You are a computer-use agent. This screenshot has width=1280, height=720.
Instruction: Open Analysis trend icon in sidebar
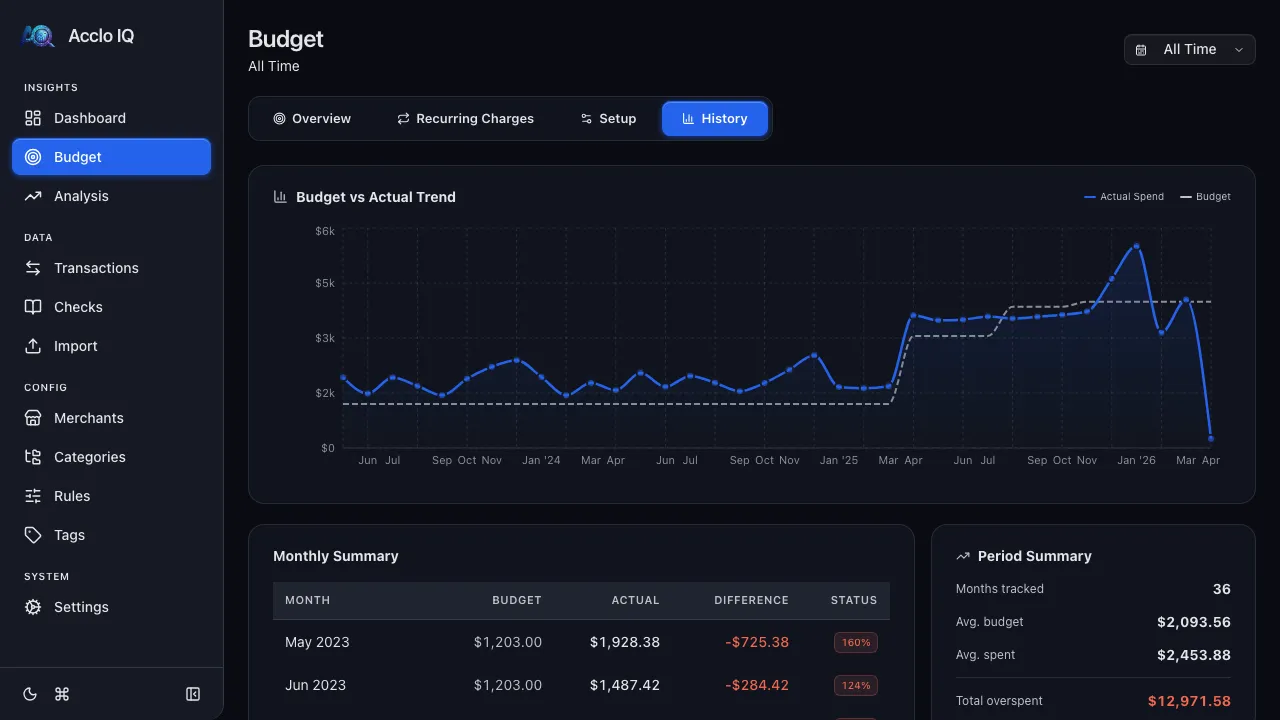(33, 196)
